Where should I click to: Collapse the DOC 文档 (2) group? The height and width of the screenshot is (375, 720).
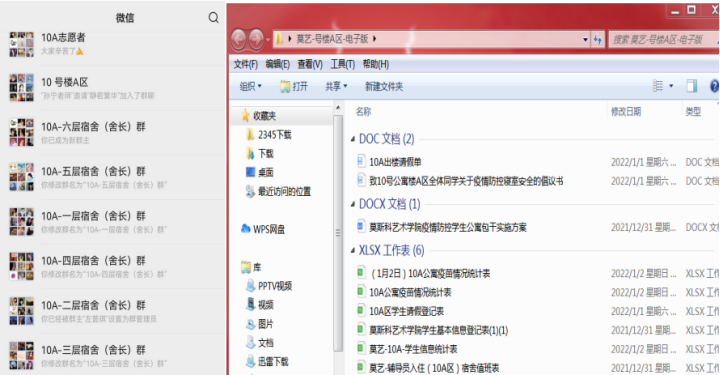click(353, 139)
